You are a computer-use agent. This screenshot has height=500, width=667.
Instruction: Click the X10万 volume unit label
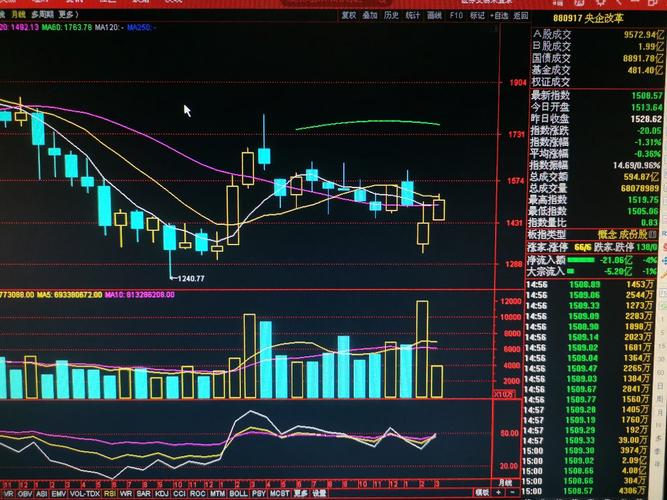point(504,394)
